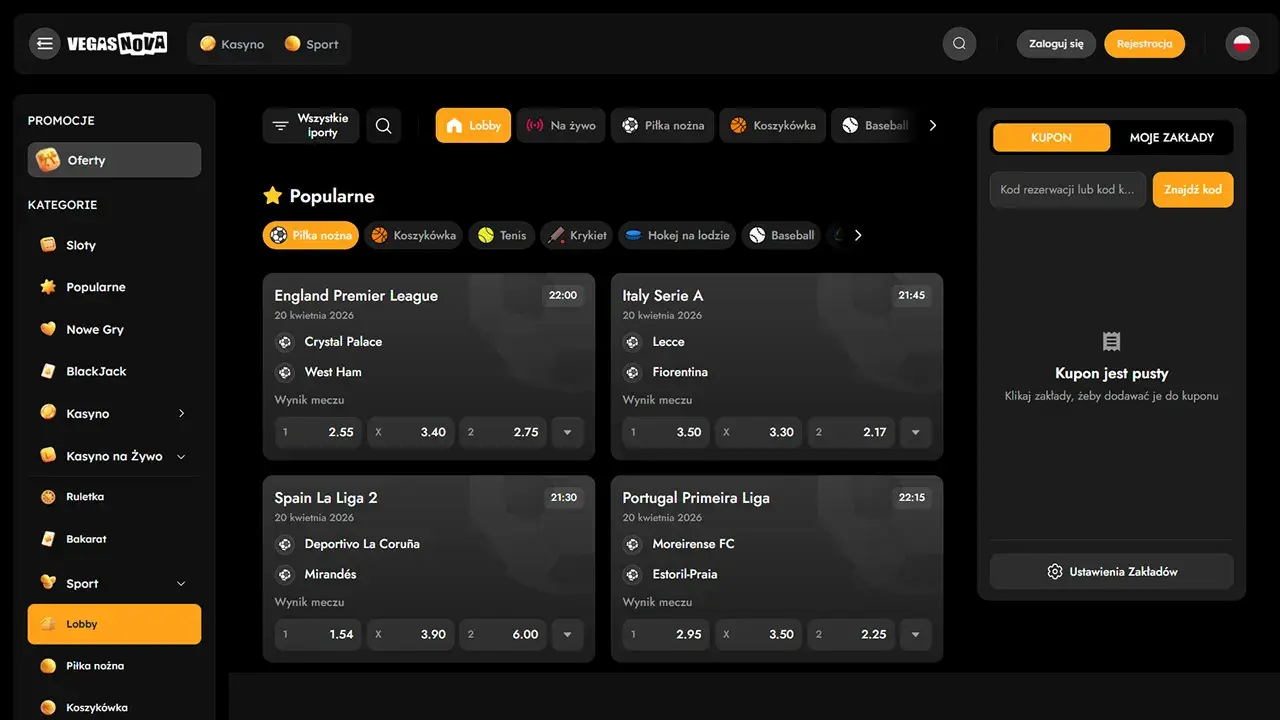Click the Bakarat icon in sidebar
Viewport: 1280px width, 720px height.
(48, 539)
